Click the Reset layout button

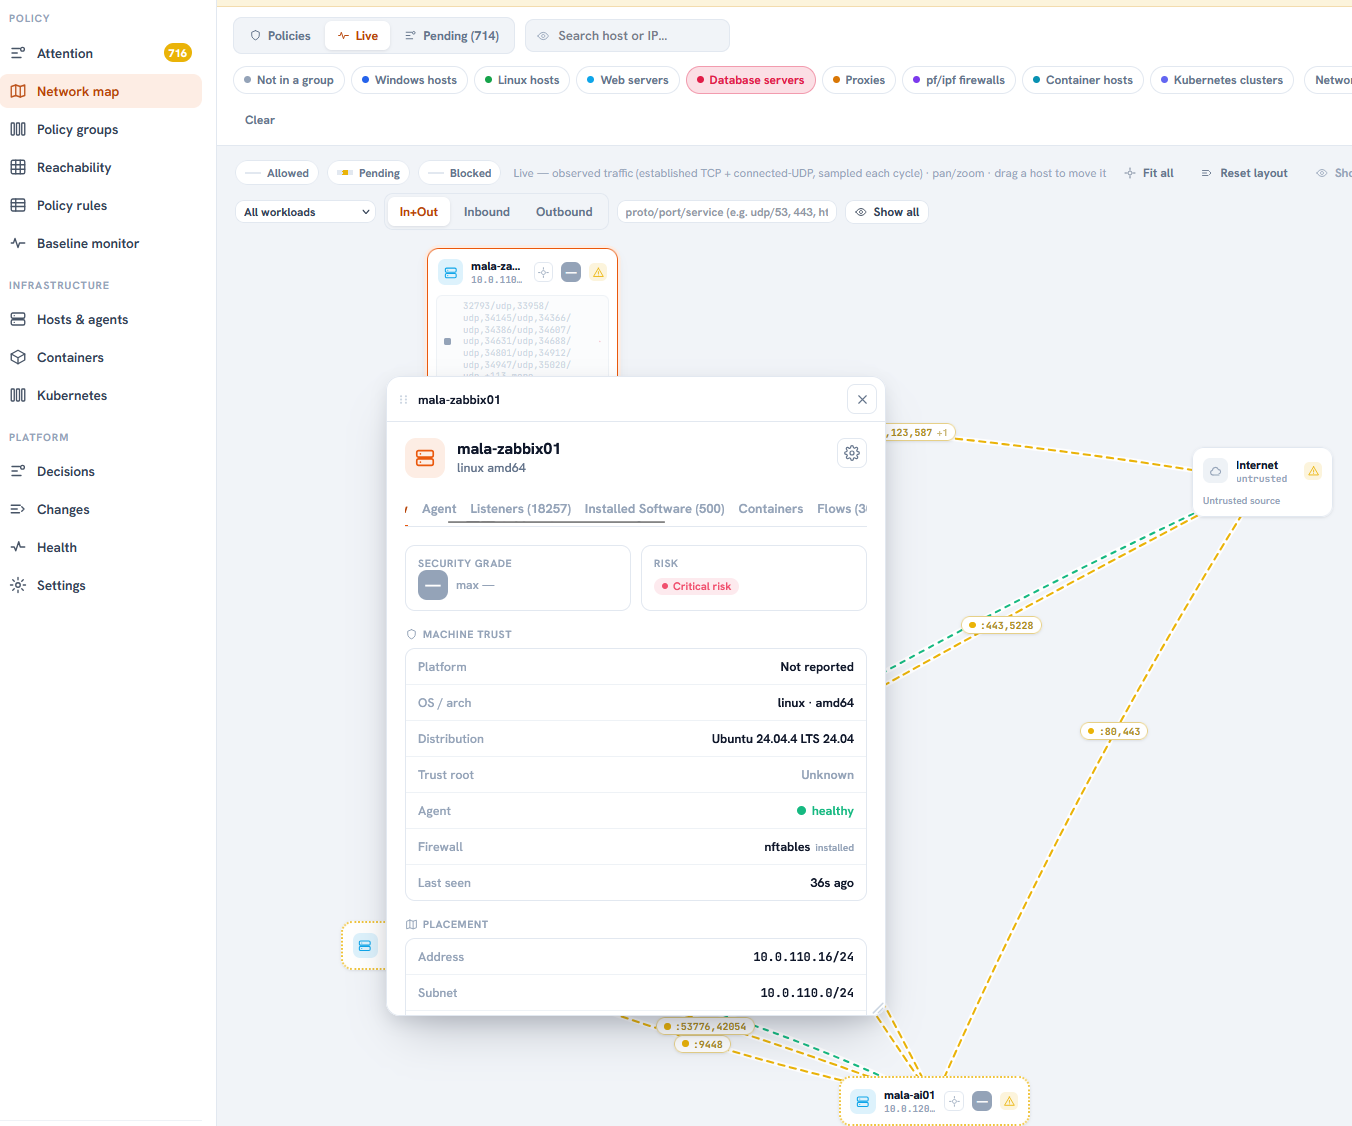pyautogui.click(x=1244, y=173)
